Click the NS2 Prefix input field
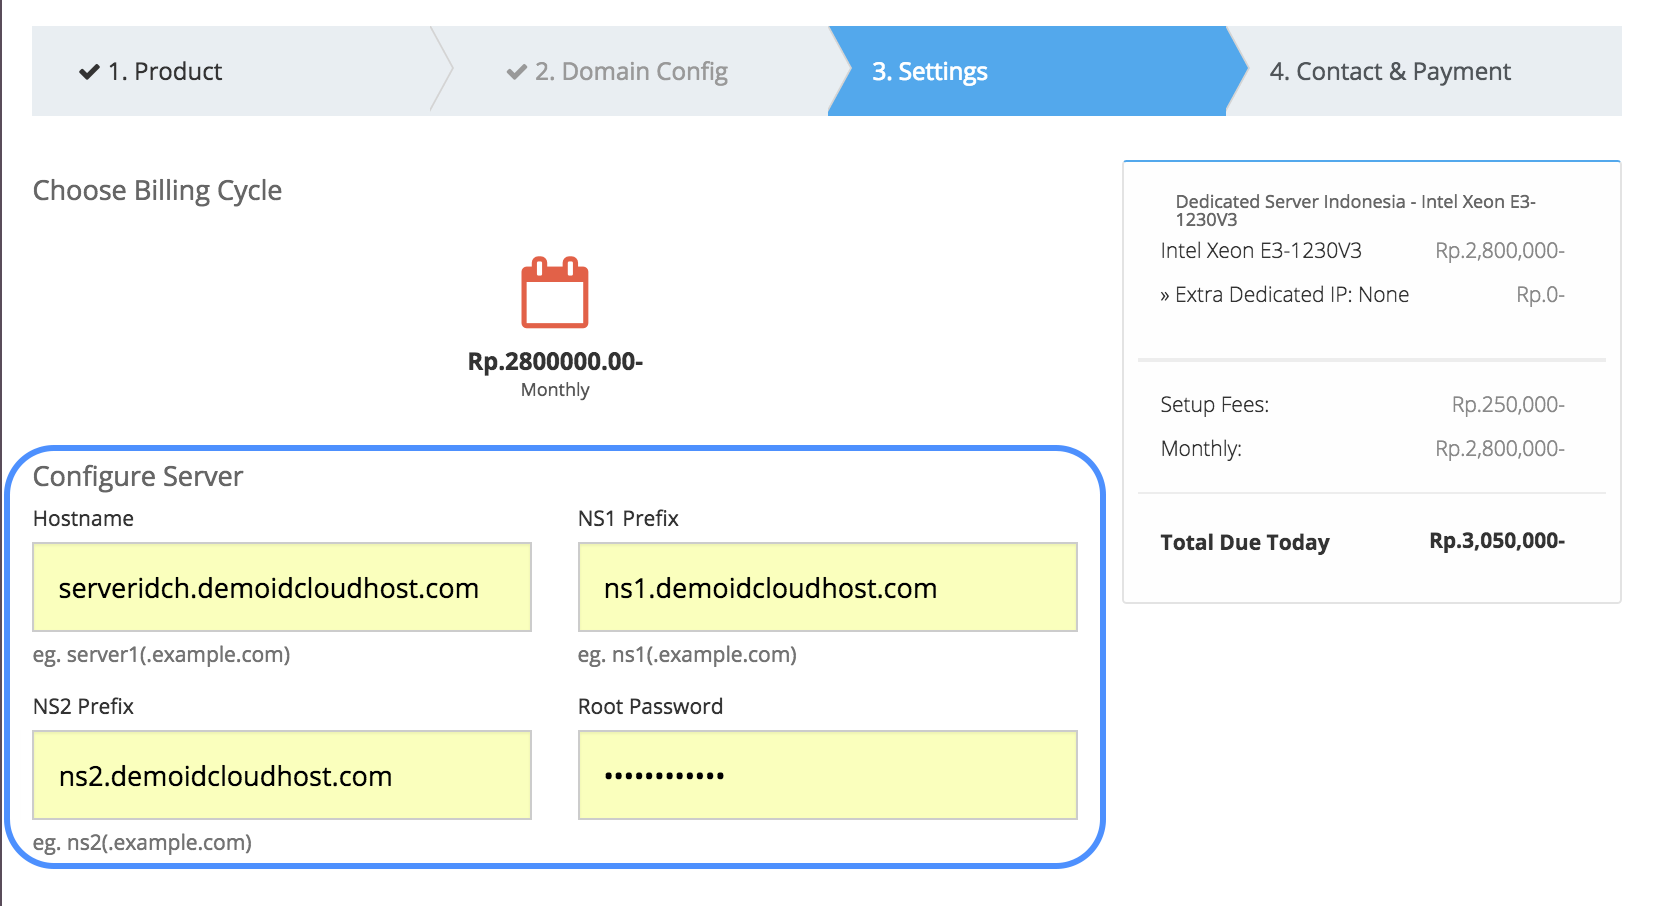Image resolution: width=1662 pixels, height=906 pixels. tap(281, 775)
